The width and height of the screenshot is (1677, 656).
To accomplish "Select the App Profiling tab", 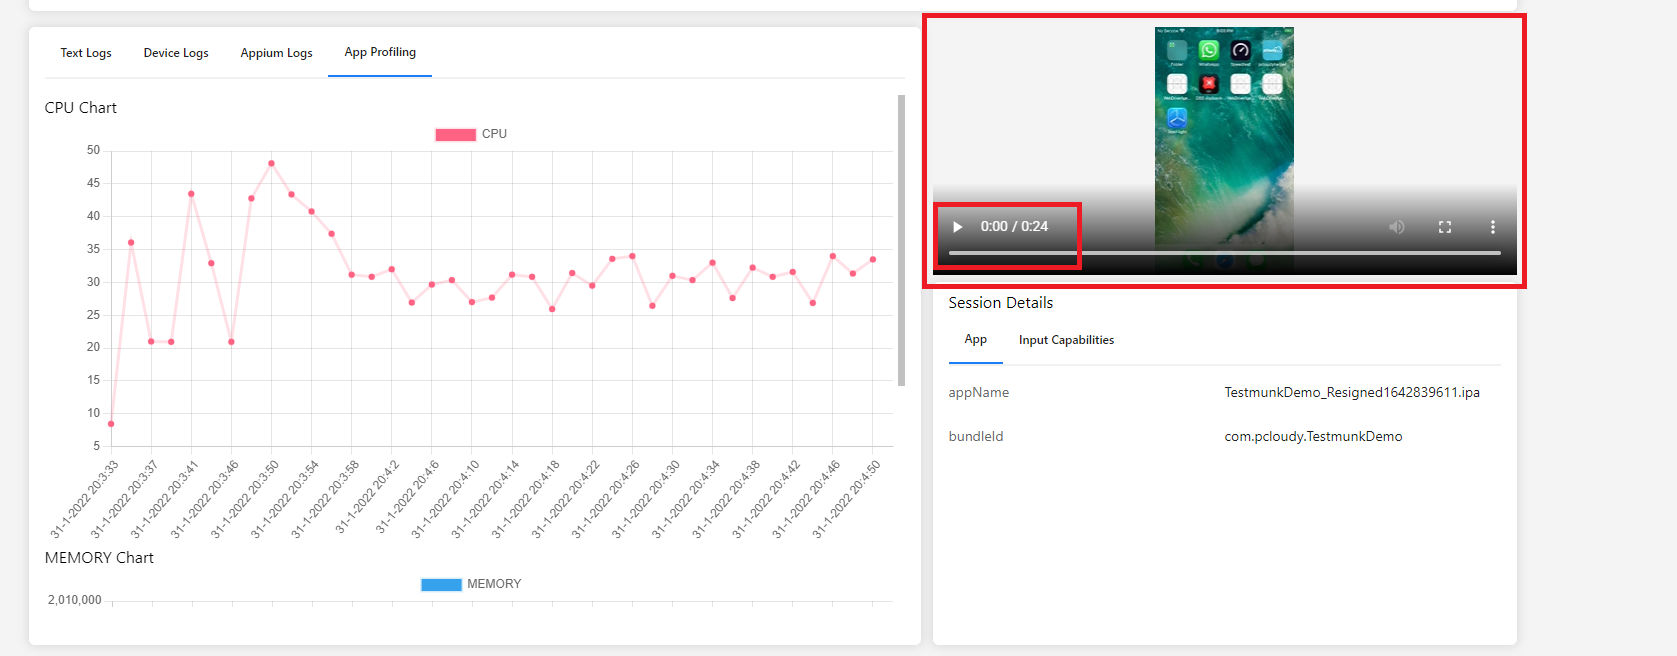I will (380, 52).
